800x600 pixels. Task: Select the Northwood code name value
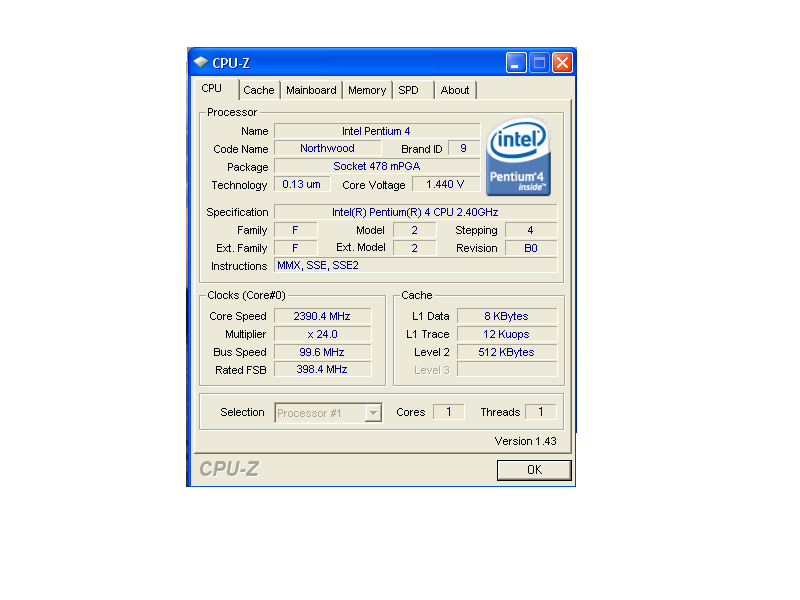328,148
